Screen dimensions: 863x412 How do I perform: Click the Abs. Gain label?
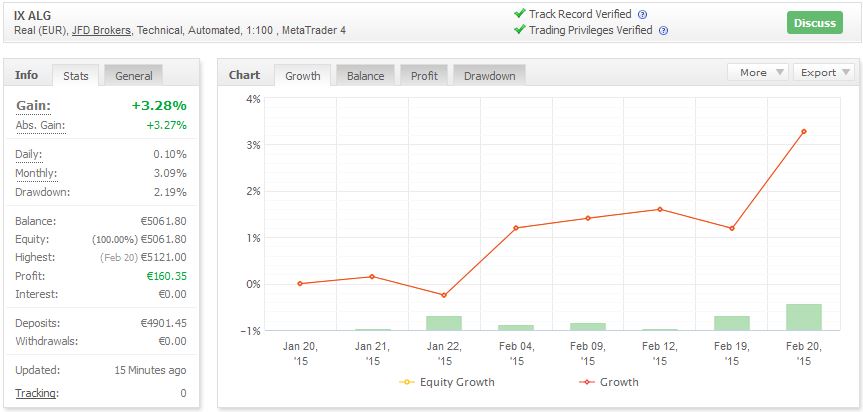[40, 125]
